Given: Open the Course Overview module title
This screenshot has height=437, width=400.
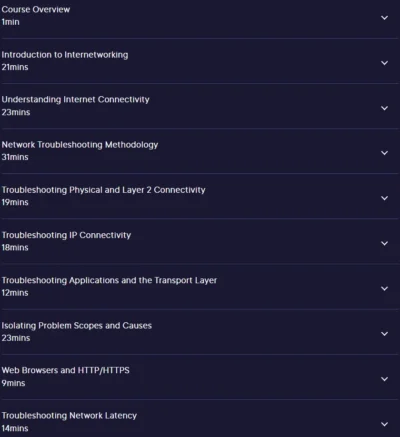Looking at the screenshot, I should pos(36,9).
